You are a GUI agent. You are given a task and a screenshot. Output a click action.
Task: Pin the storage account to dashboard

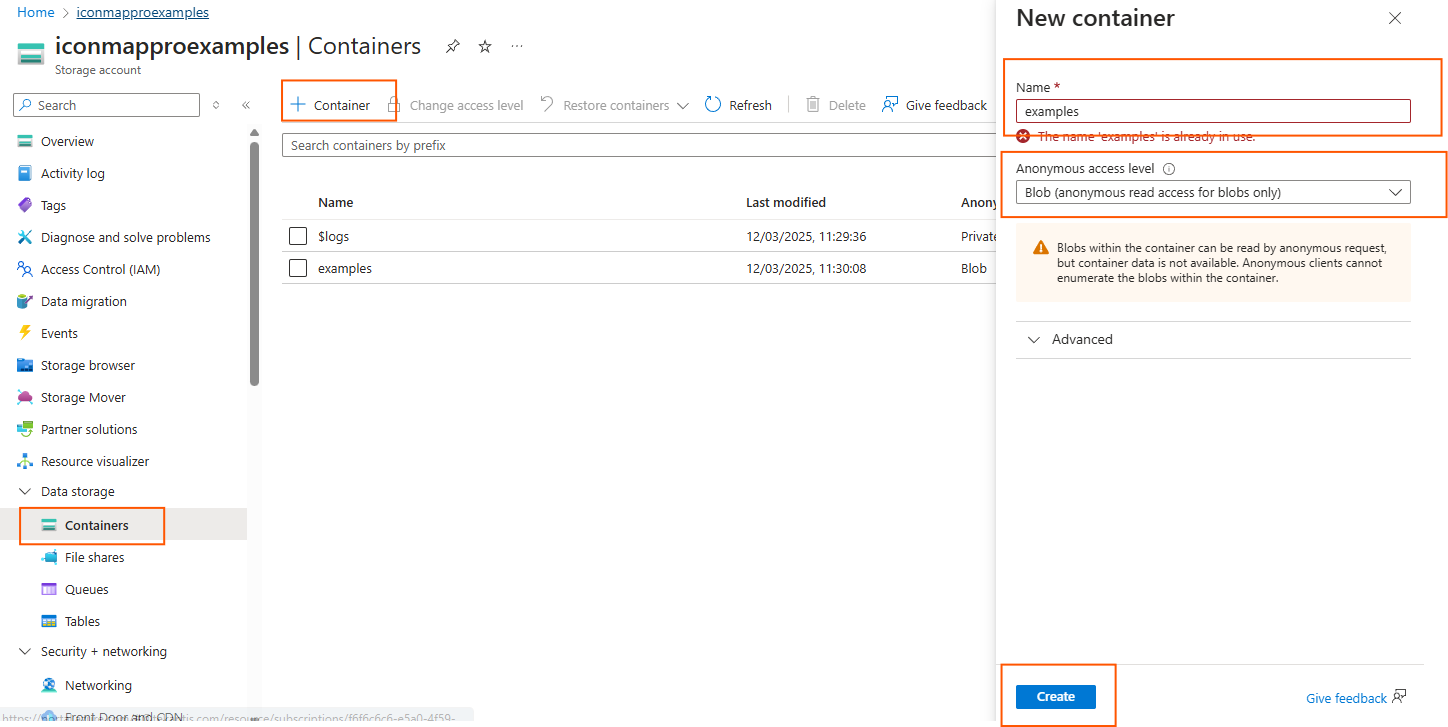(453, 46)
